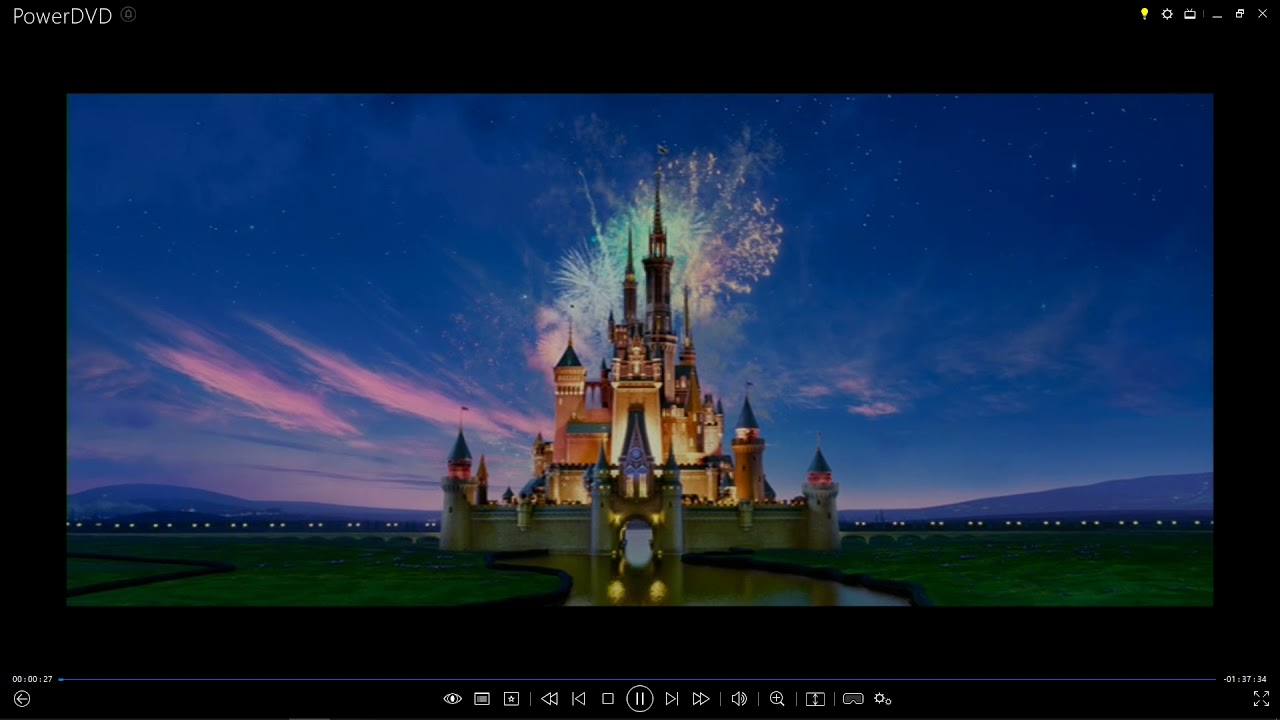
Task: Skip to the next chapter
Action: (672, 699)
